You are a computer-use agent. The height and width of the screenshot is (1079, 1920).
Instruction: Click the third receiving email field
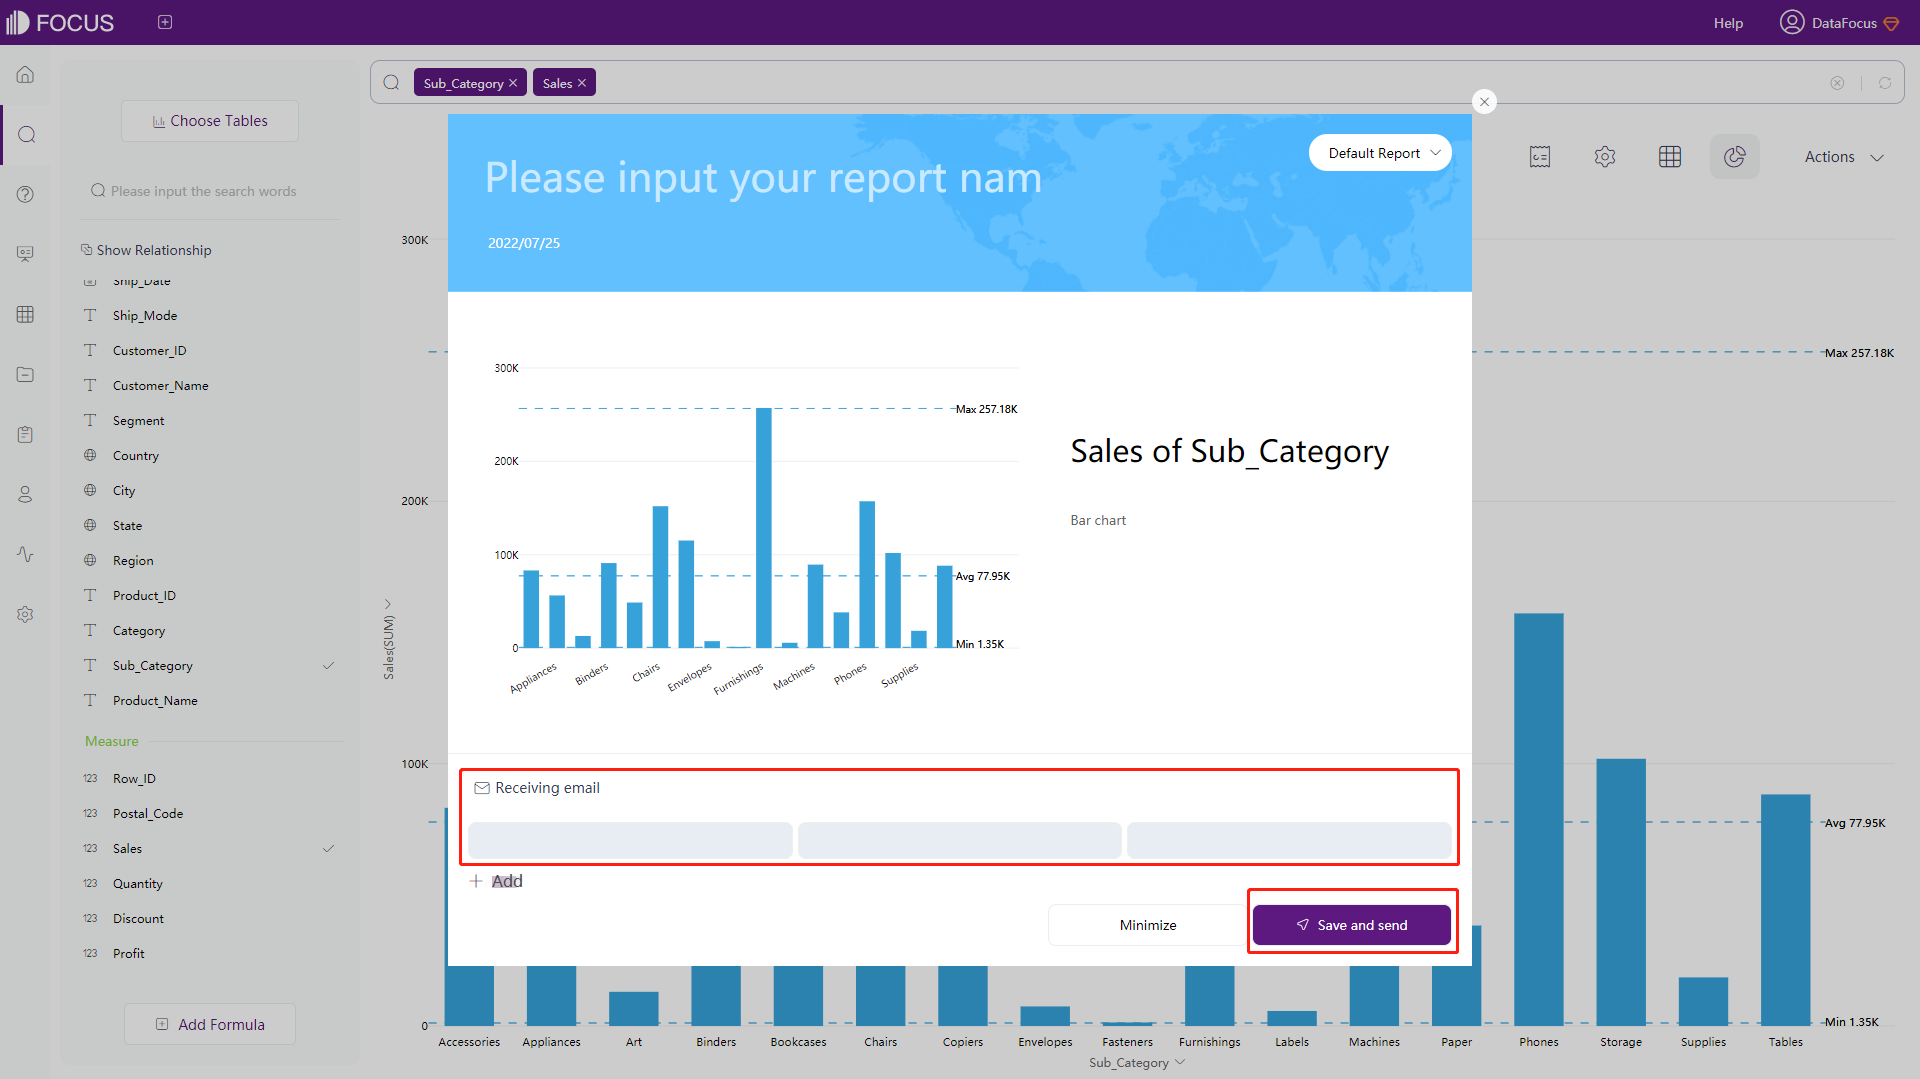pyautogui.click(x=1289, y=841)
